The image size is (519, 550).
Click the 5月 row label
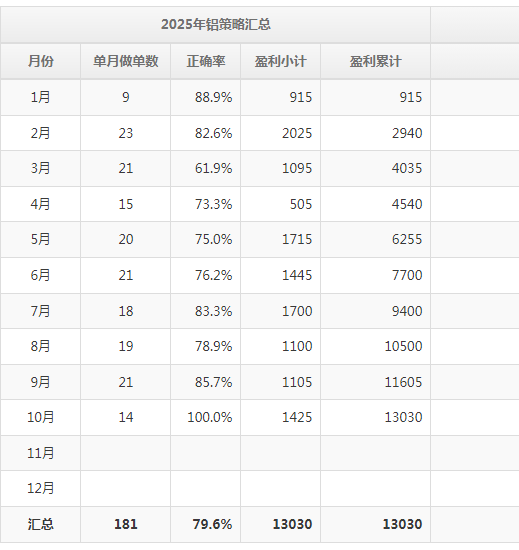tap(40, 239)
